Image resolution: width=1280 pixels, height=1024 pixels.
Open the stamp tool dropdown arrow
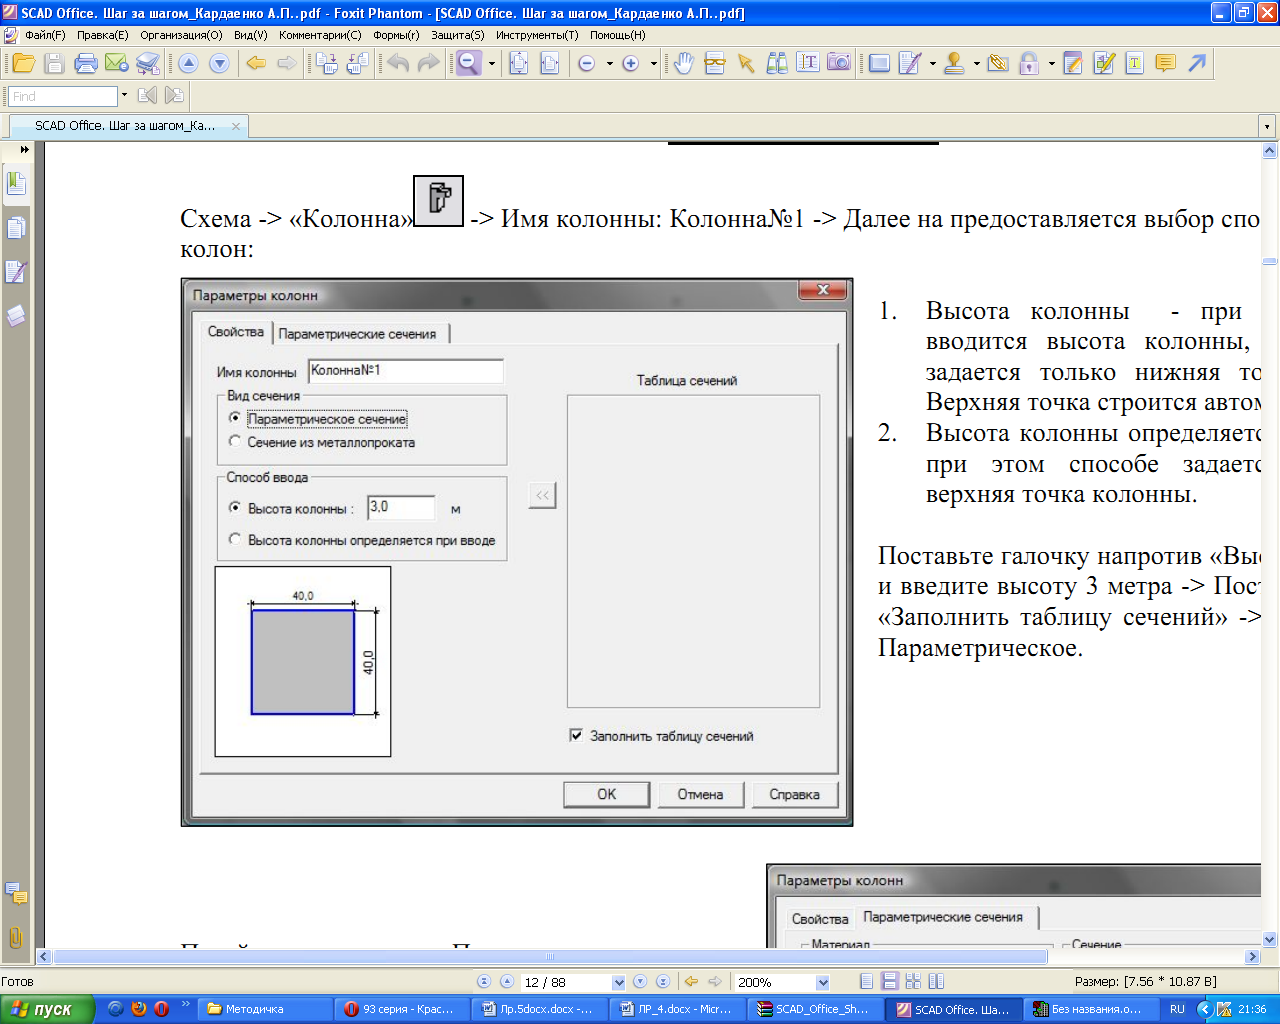[x=976, y=64]
